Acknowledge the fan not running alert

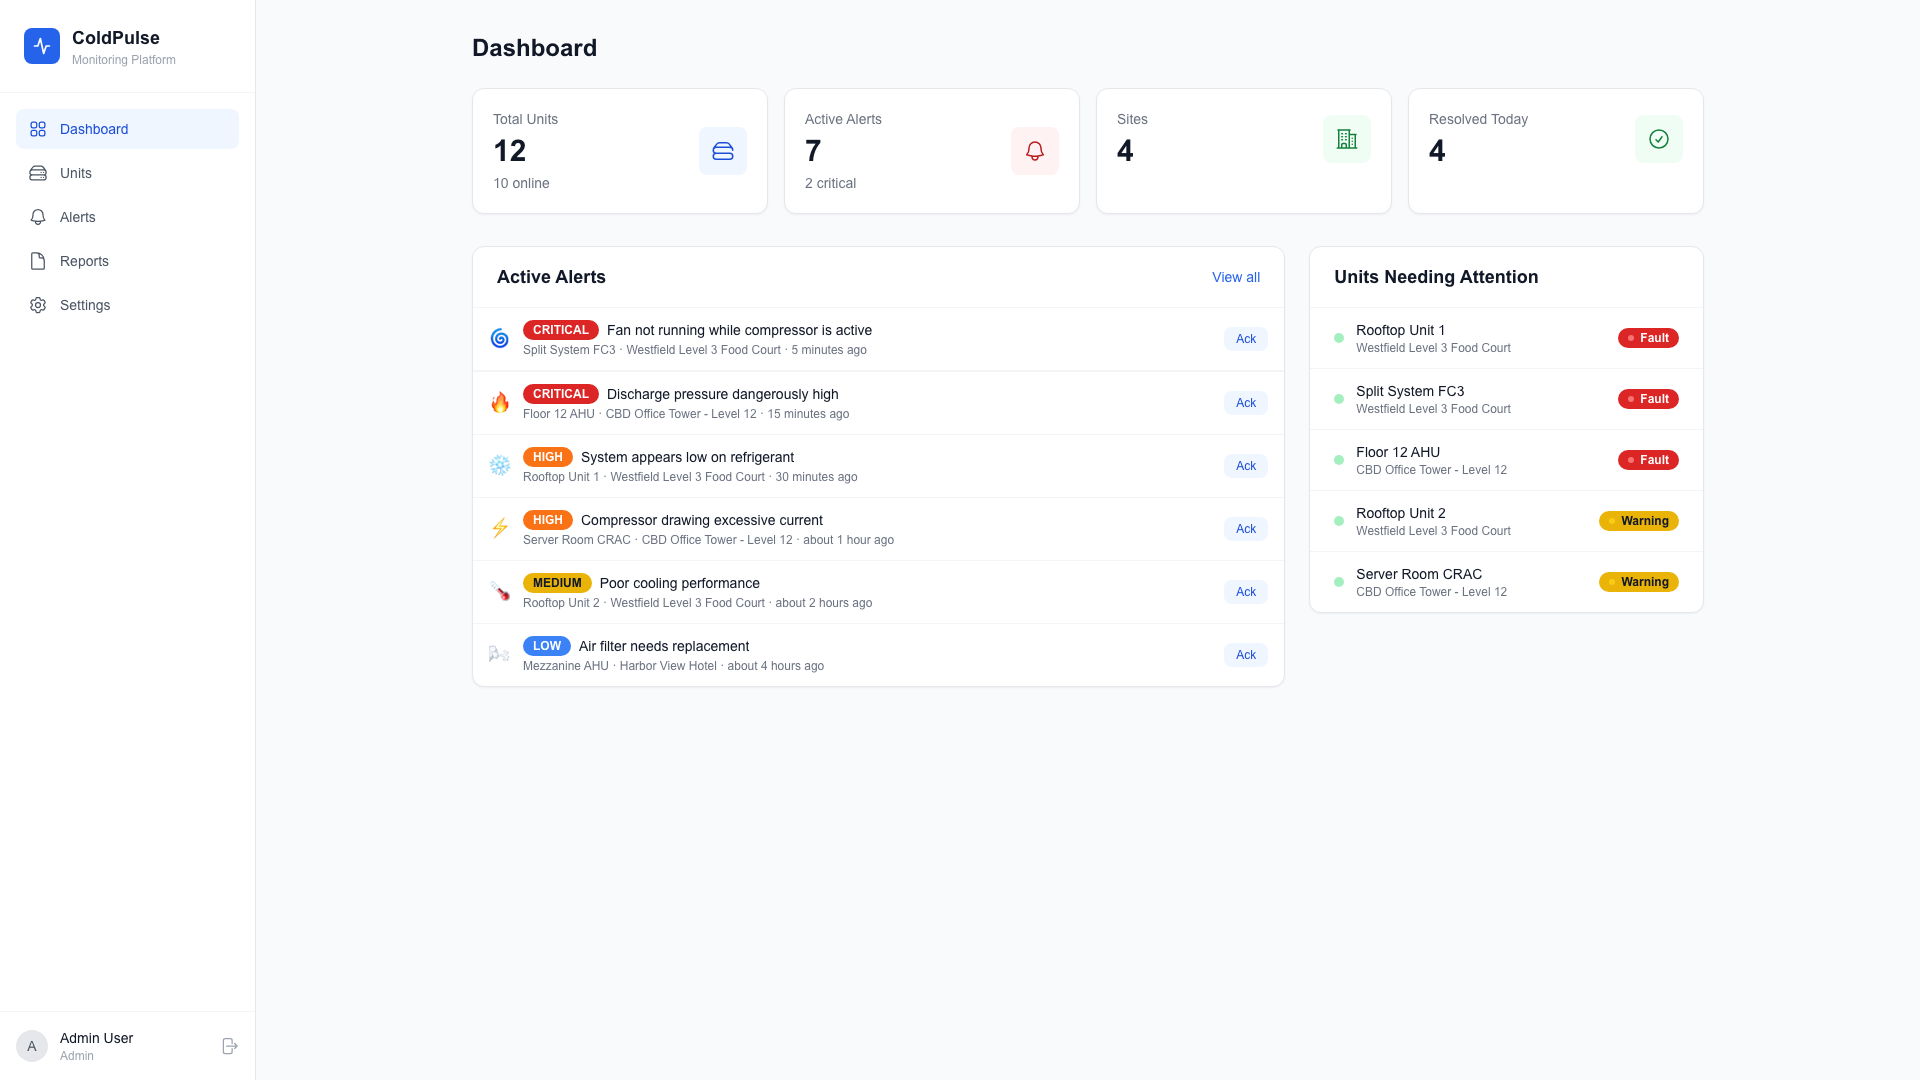1246,339
